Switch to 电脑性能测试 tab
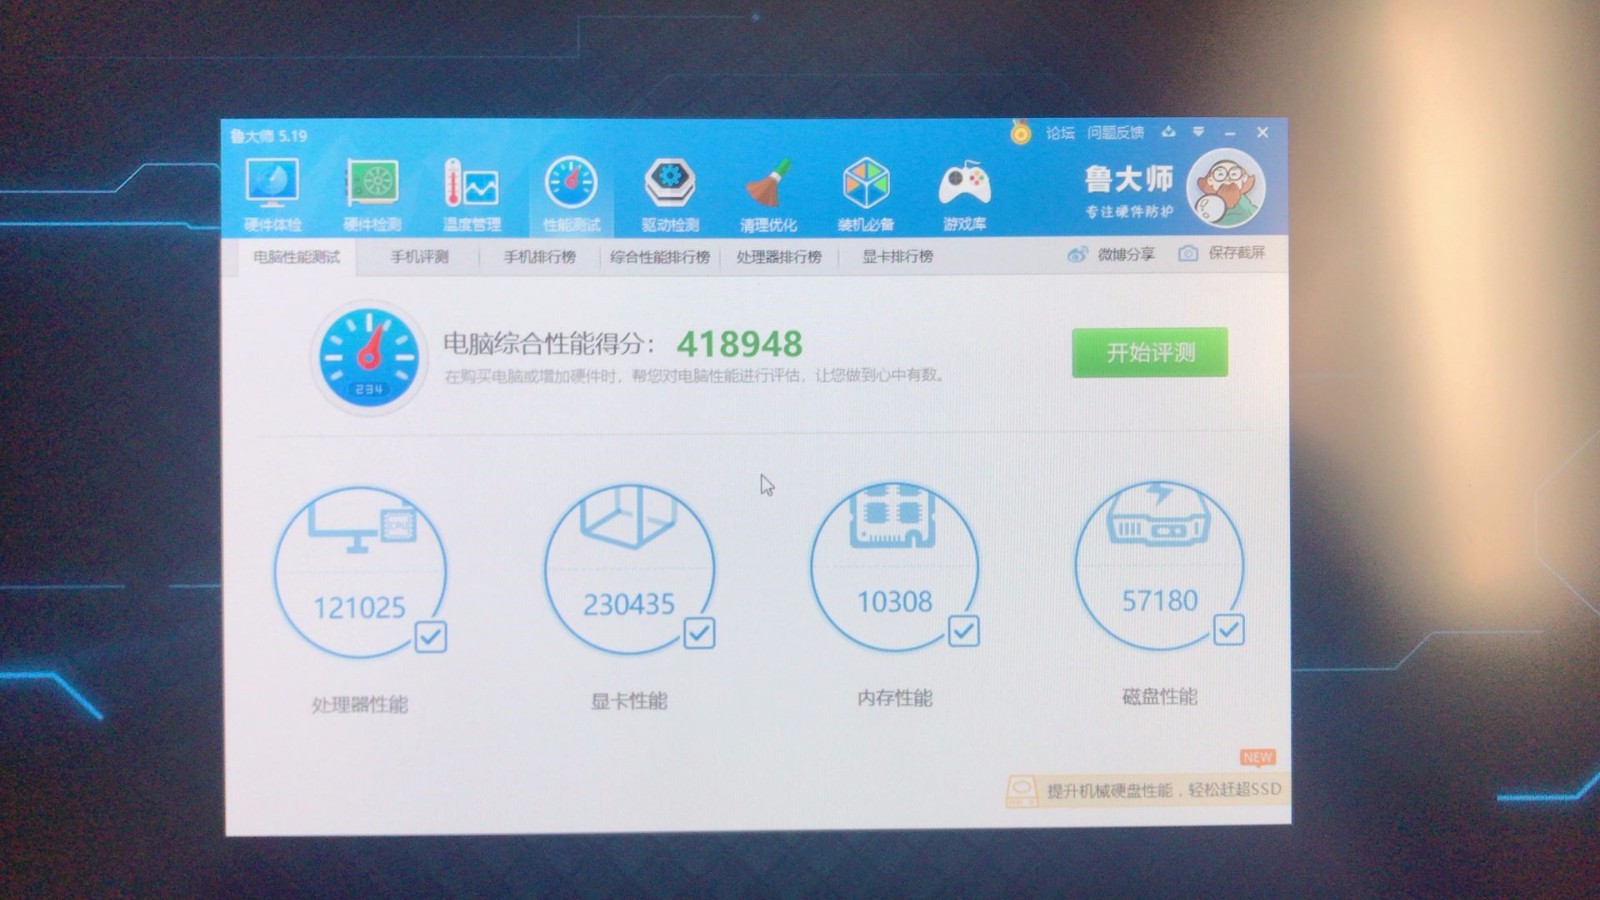Image resolution: width=1600 pixels, height=900 pixels. pos(297,257)
